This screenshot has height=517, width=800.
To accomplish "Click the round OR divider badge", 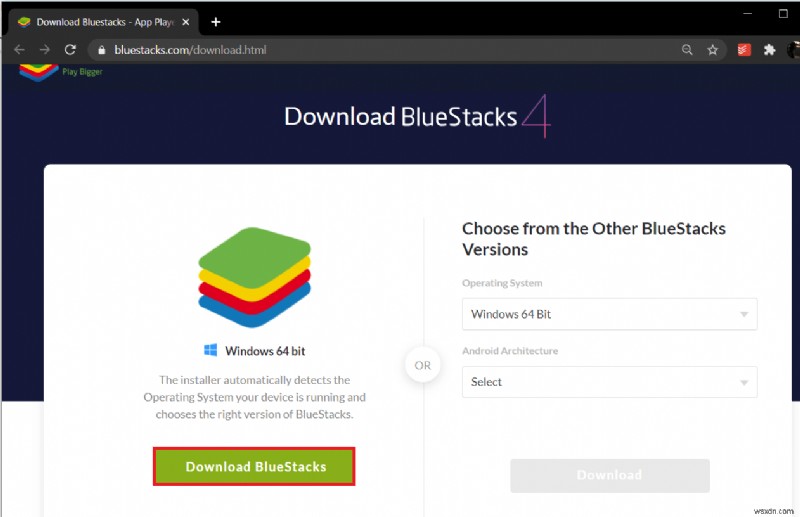I will (423, 365).
